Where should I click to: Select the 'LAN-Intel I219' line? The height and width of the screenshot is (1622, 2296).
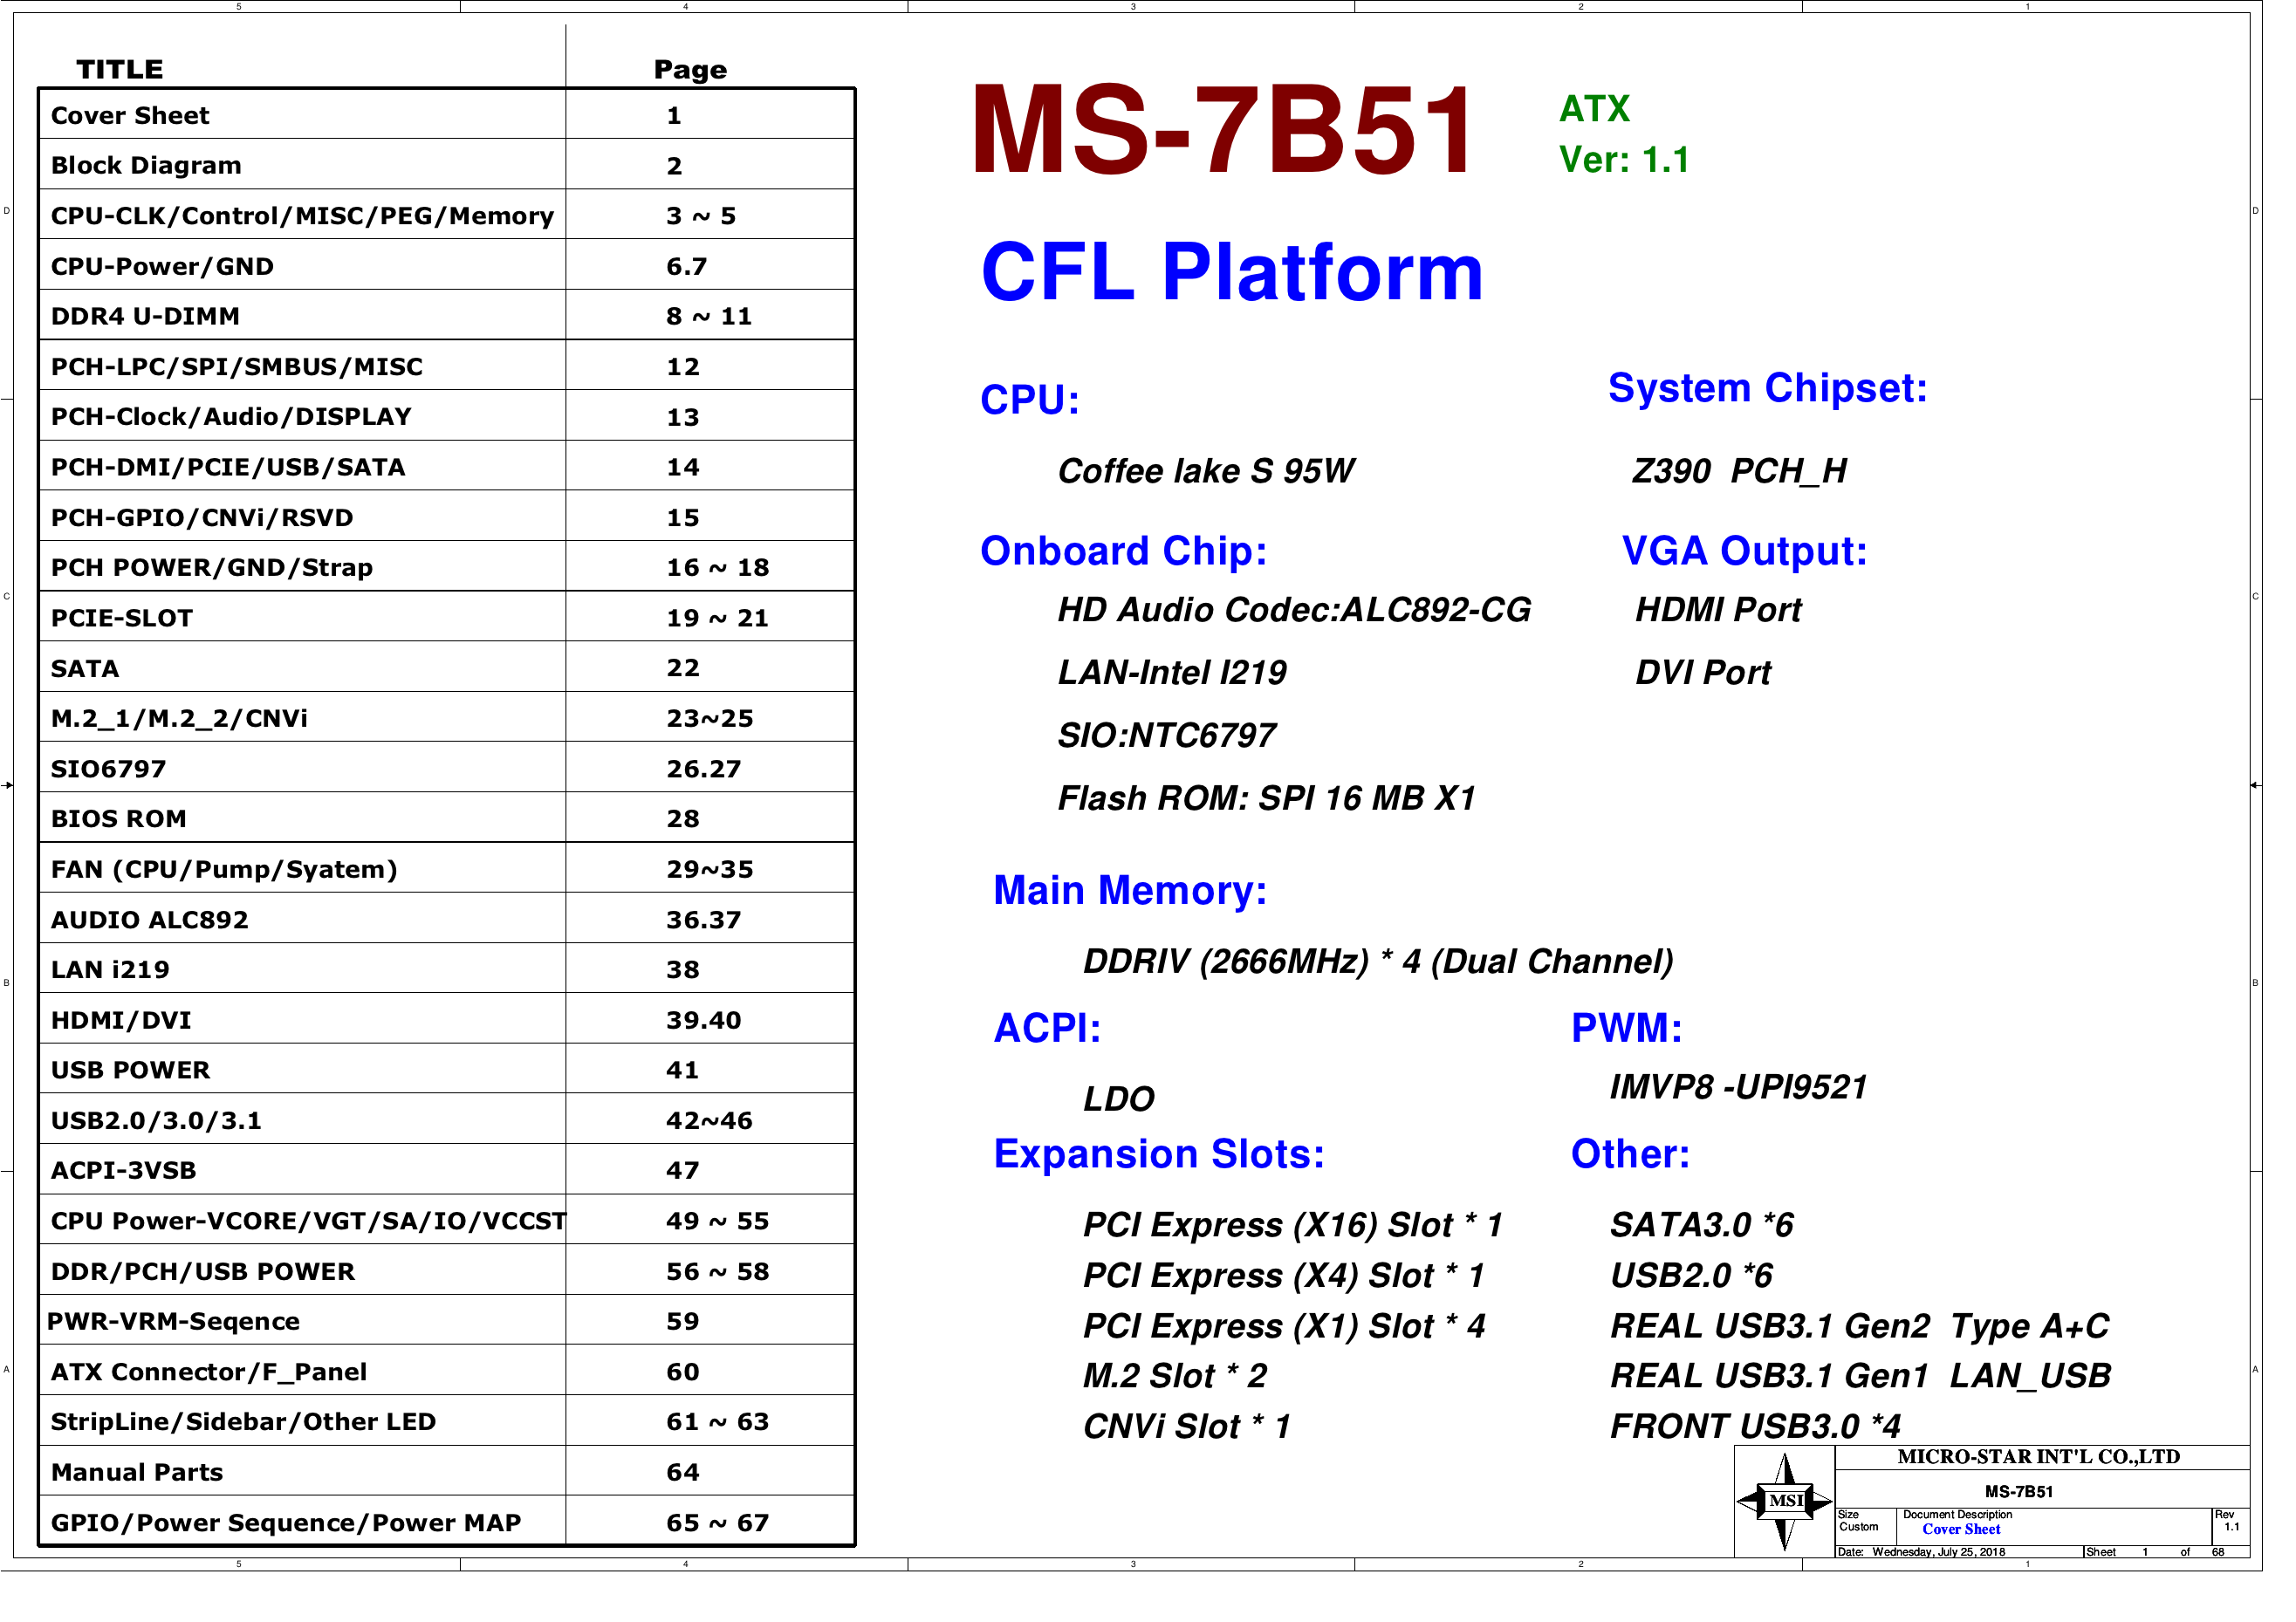coord(1172,673)
